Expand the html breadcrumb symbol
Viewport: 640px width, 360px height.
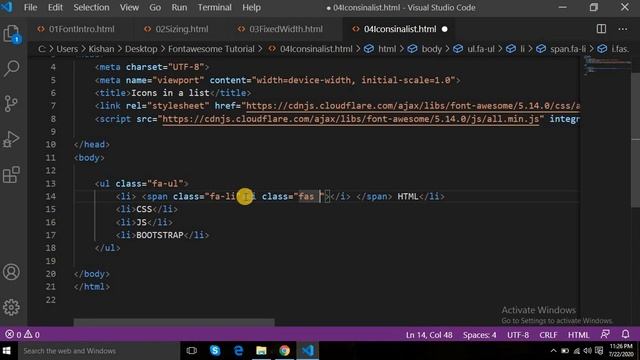click(387, 49)
